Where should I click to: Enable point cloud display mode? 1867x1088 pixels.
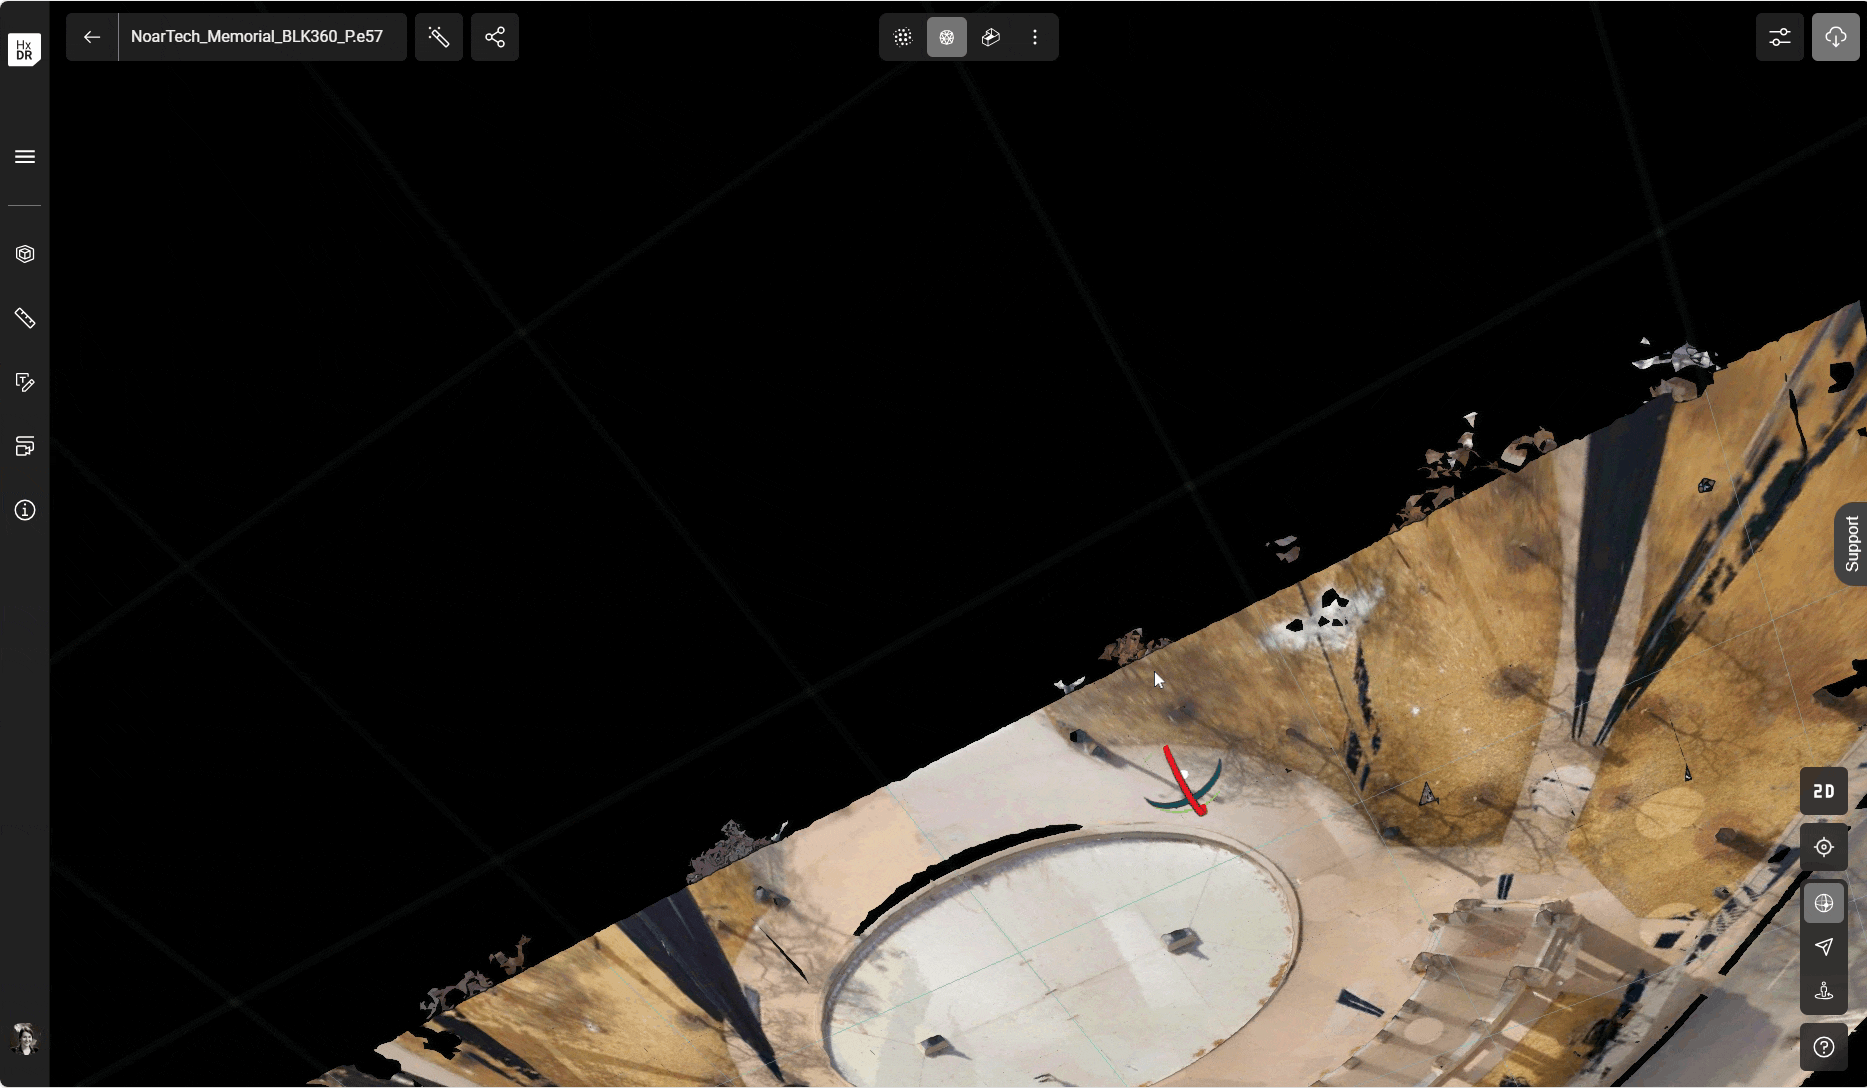coord(903,37)
